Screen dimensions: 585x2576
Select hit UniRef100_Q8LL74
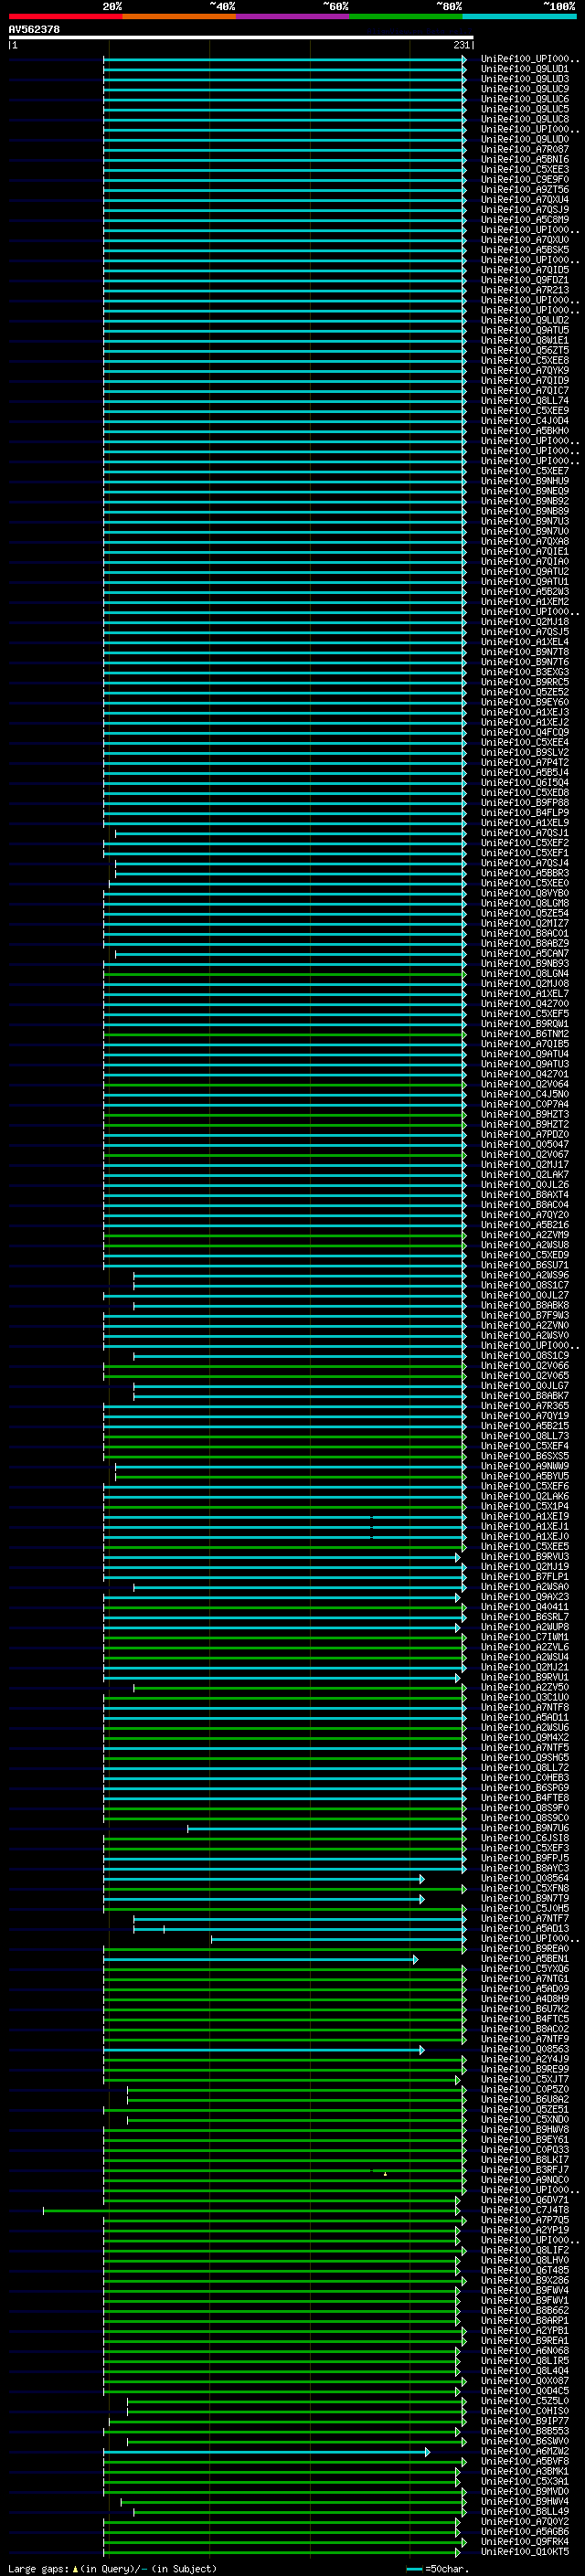click(525, 401)
